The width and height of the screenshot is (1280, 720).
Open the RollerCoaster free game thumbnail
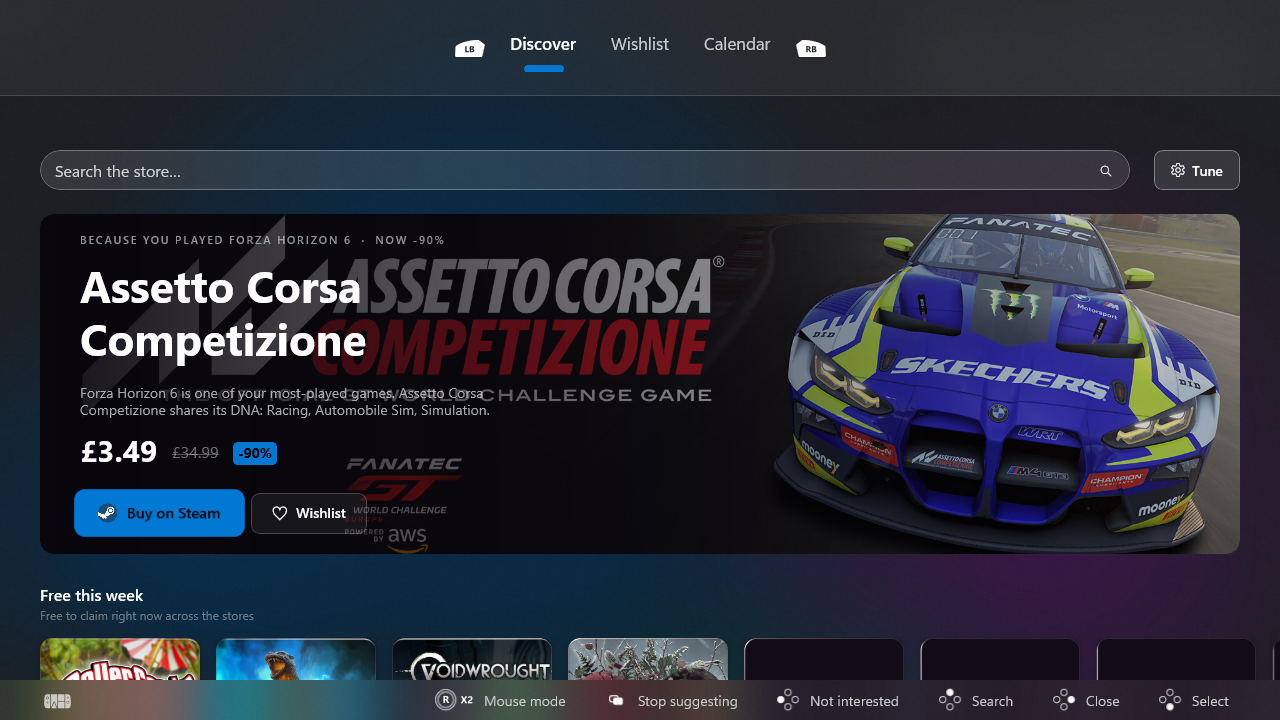120,659
